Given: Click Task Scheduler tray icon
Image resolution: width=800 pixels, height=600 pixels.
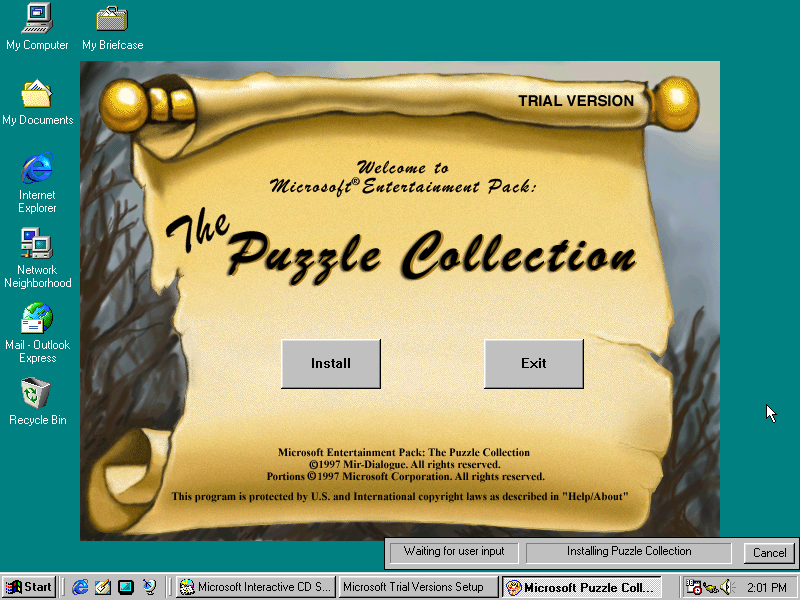Looking at the screenshot, I should (693, 587).
